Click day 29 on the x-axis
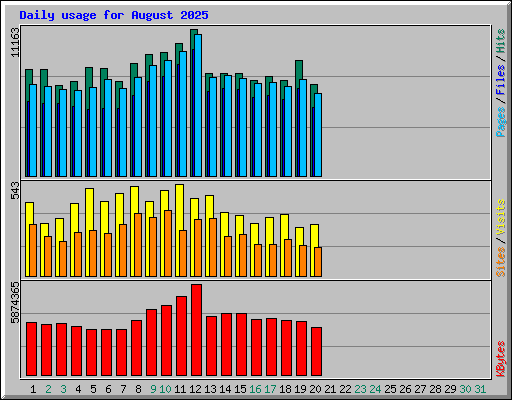This screenshot has height=400, width=512. tap(450, 389)
